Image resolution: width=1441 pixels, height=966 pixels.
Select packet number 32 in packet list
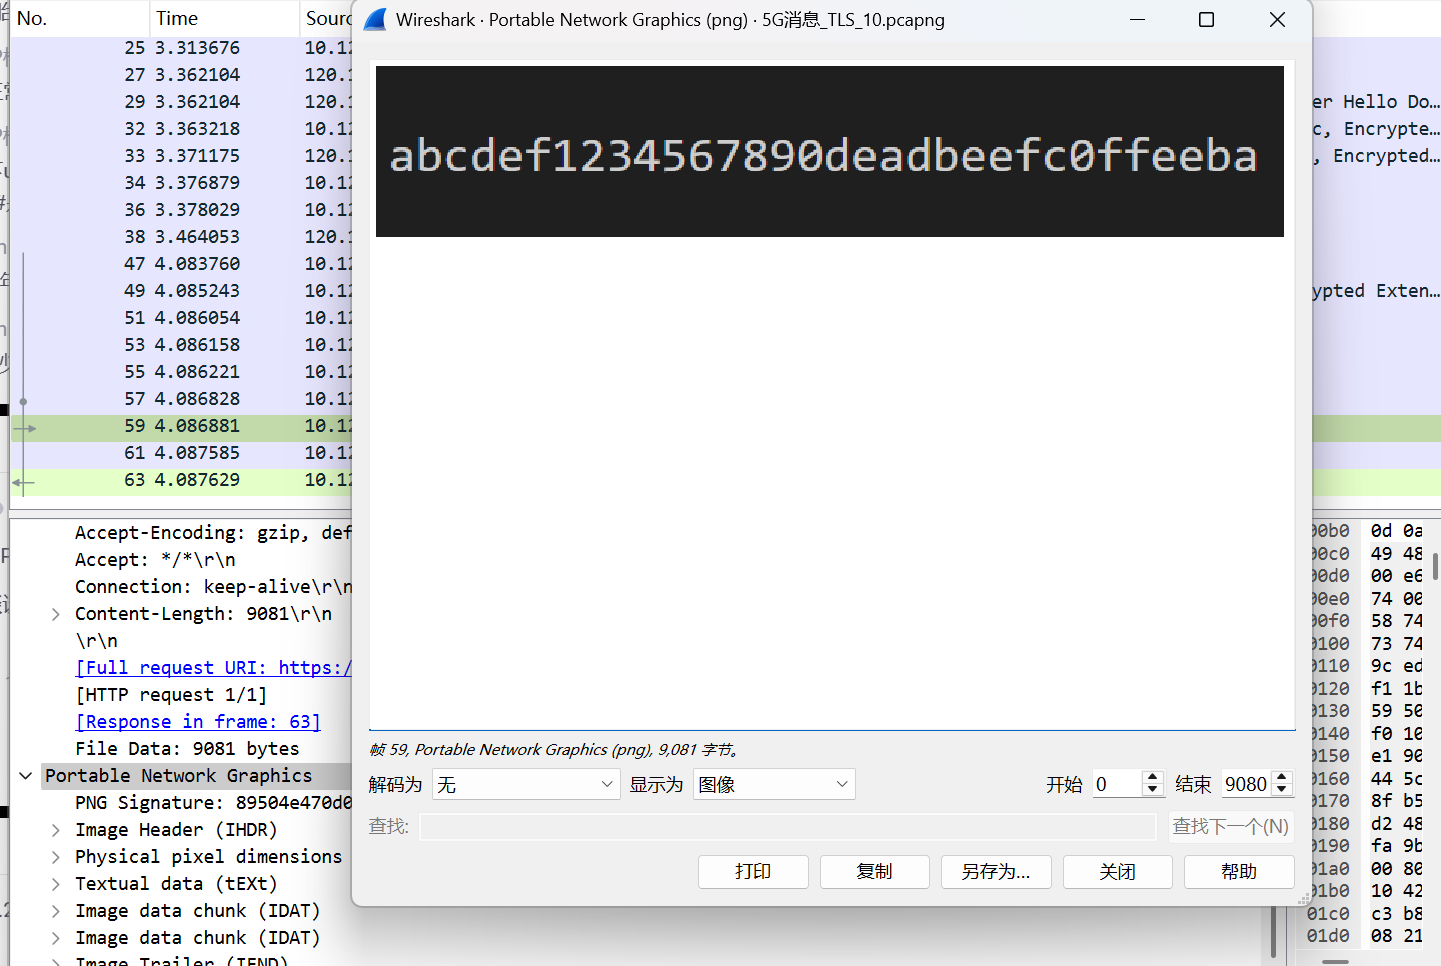tap(181, 129)
